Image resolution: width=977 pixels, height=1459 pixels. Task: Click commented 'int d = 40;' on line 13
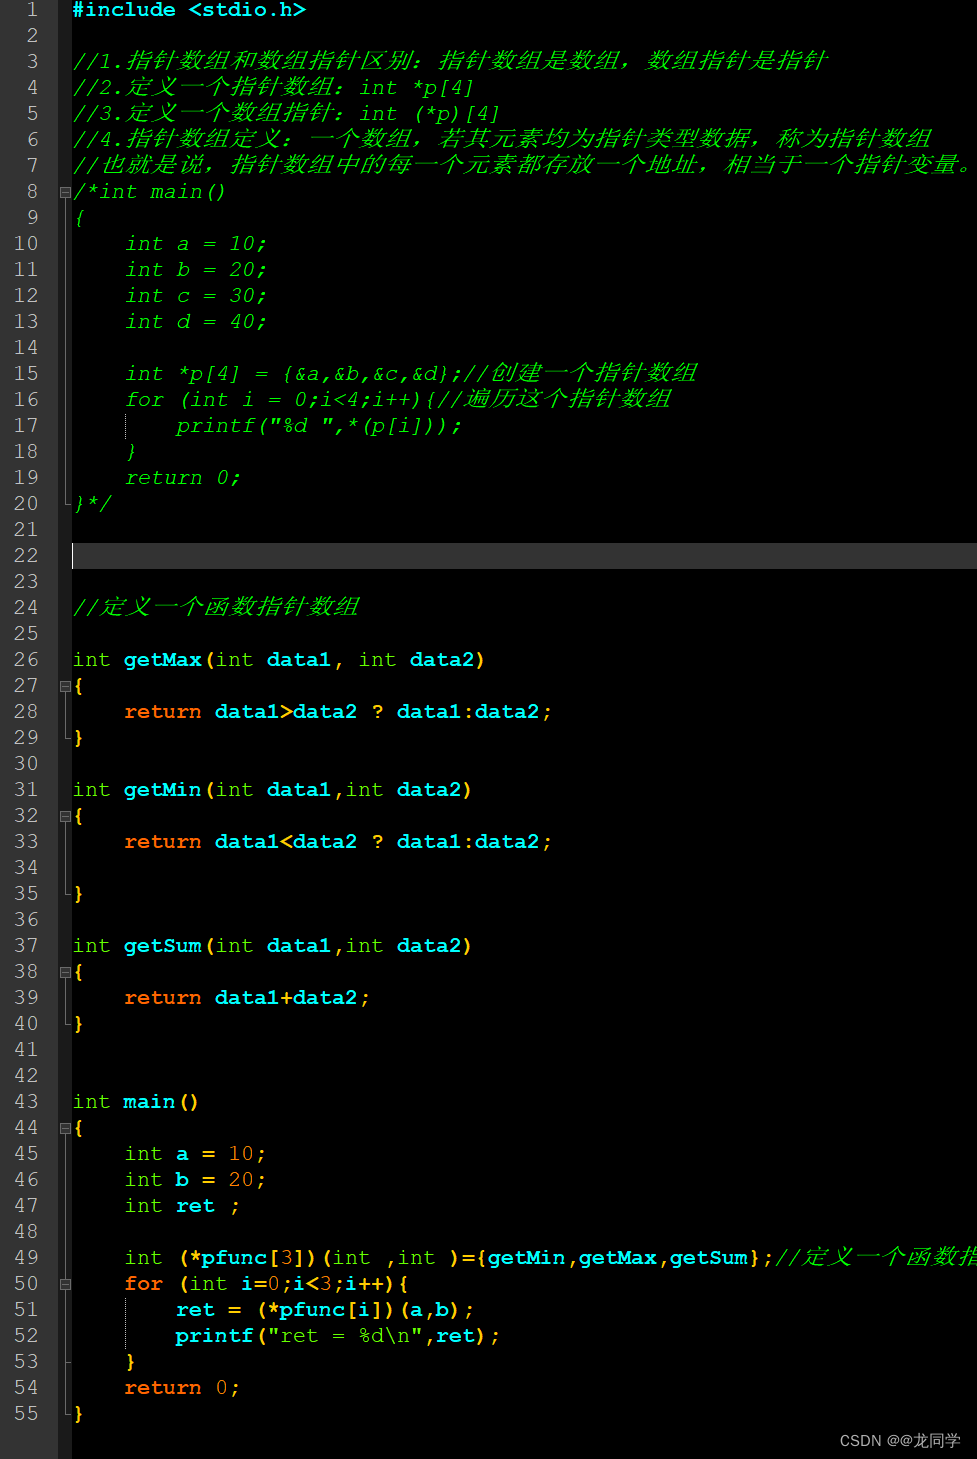pos(196,322)
